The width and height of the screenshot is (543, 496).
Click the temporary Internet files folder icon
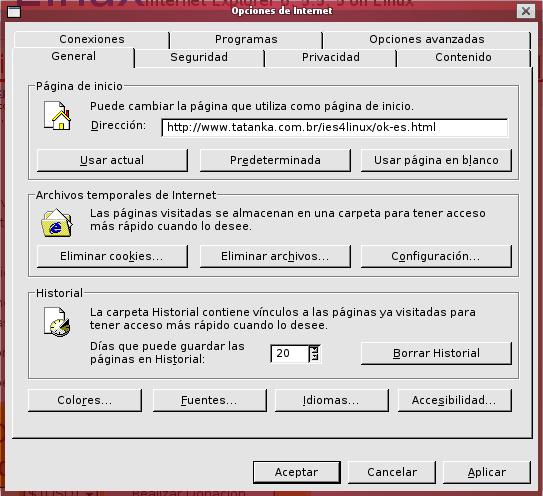[x=57, y=223]
